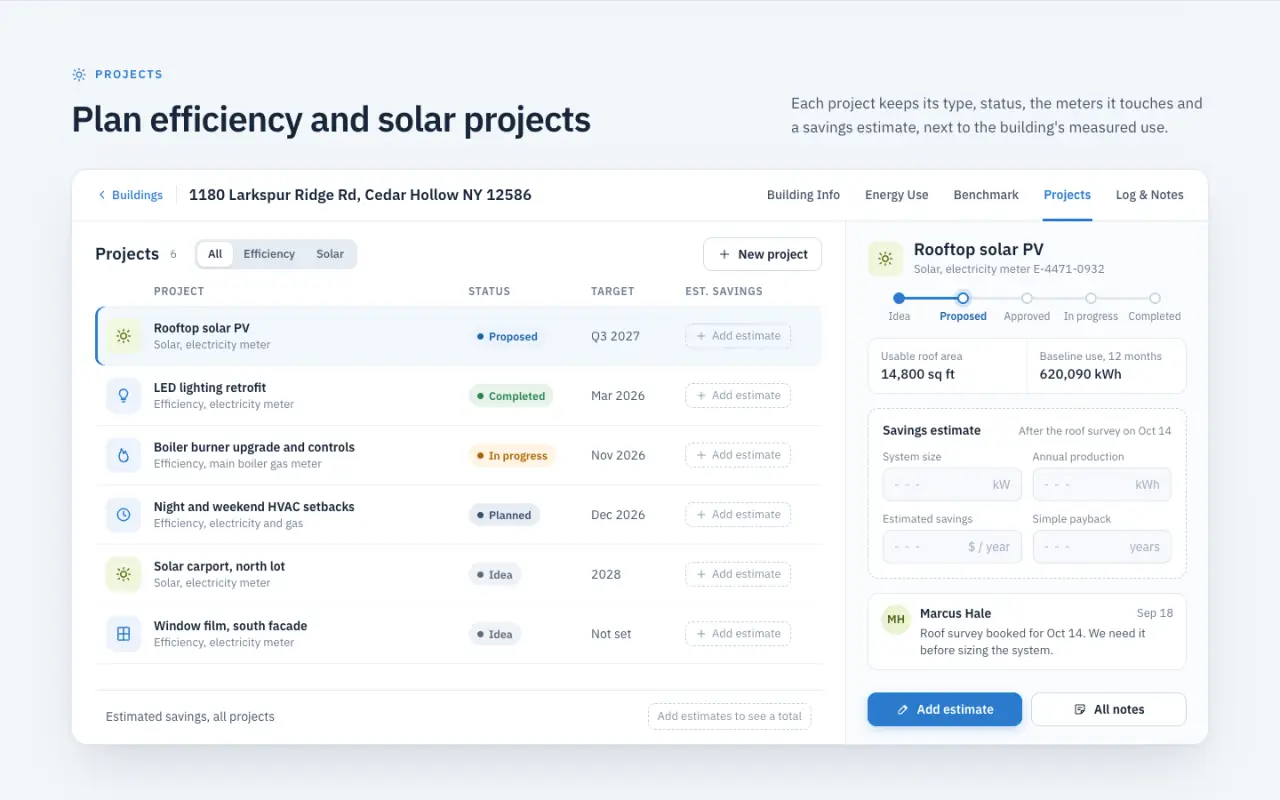The image size is (1280, 800).
Task: Click "Add estimates to see a total"
Action: click(x=729, y=716)
